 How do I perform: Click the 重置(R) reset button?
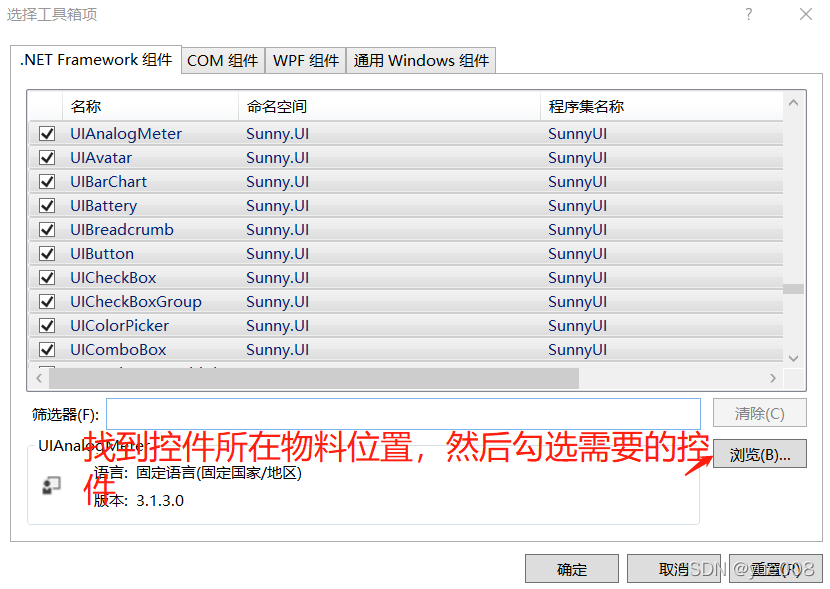(775, 569)
